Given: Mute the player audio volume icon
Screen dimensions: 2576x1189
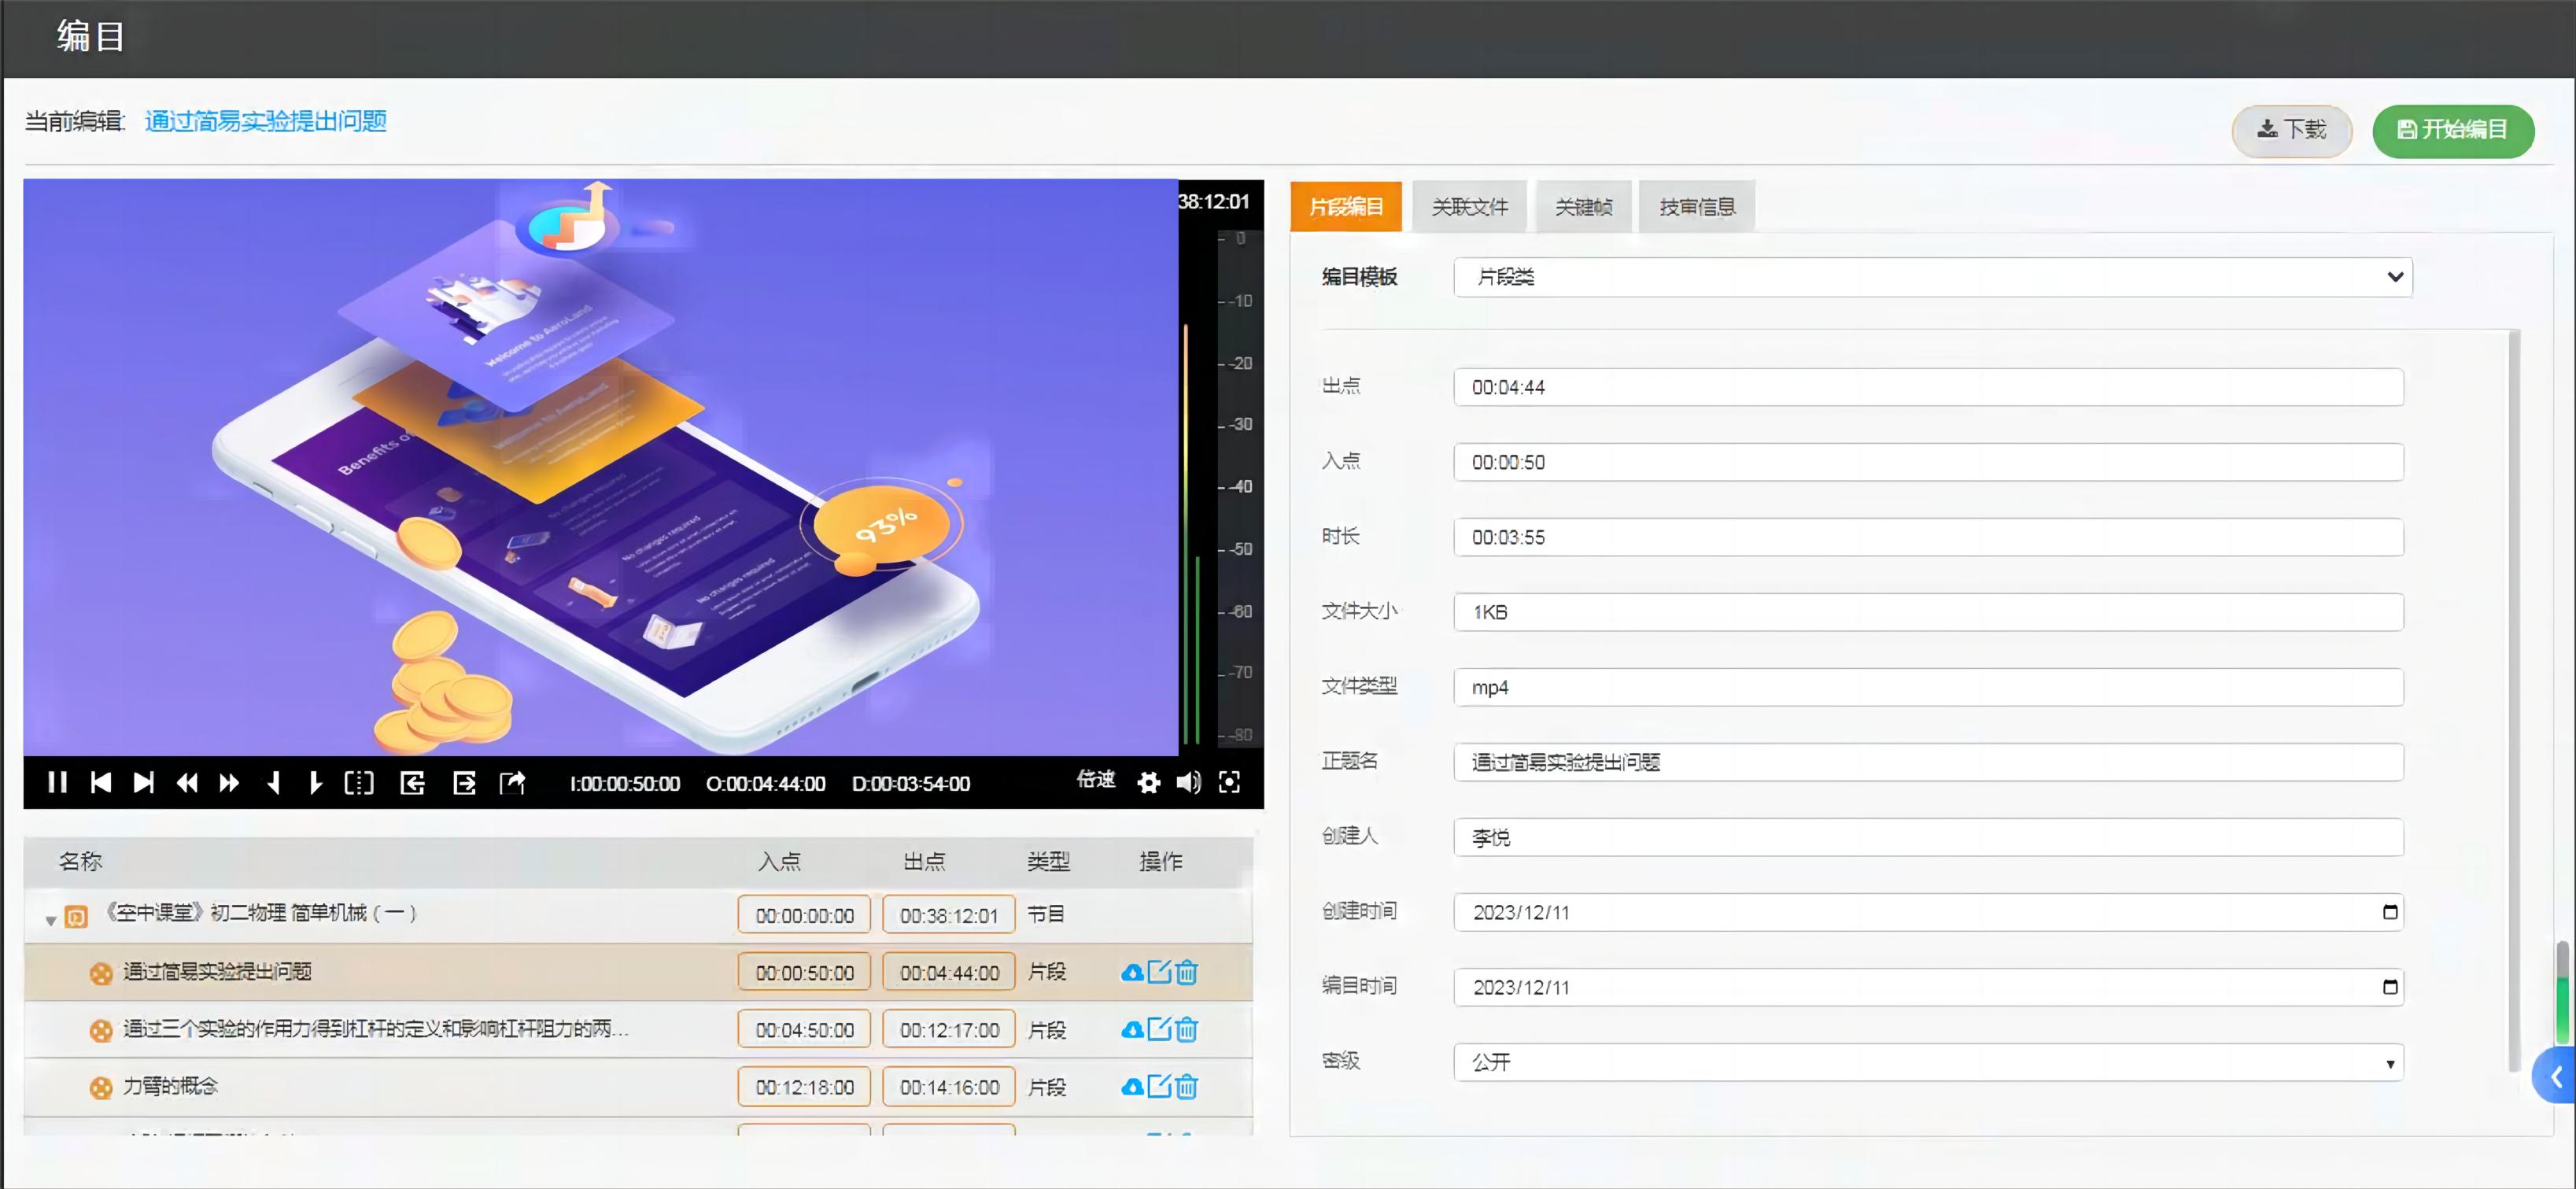Looking at the screenshot, I should click(x=1189, y=783).
